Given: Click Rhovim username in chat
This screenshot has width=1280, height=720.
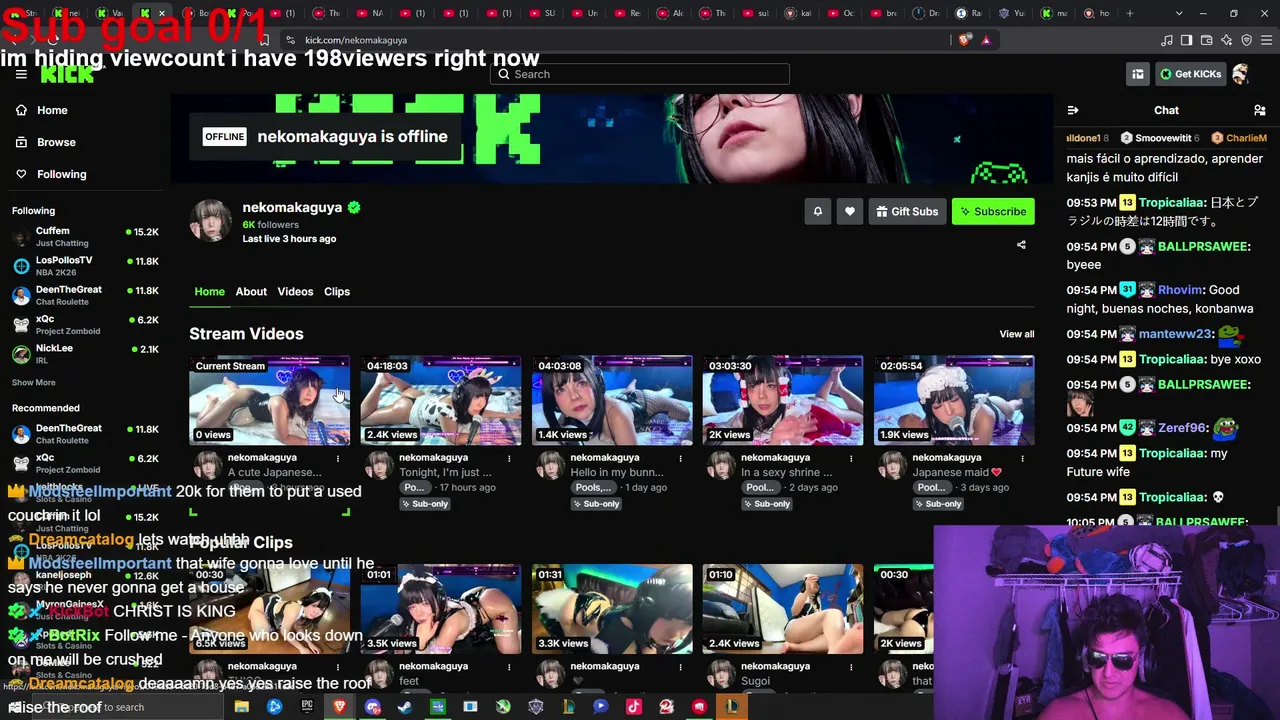Looking at the screenshot, I should 1180,290.
